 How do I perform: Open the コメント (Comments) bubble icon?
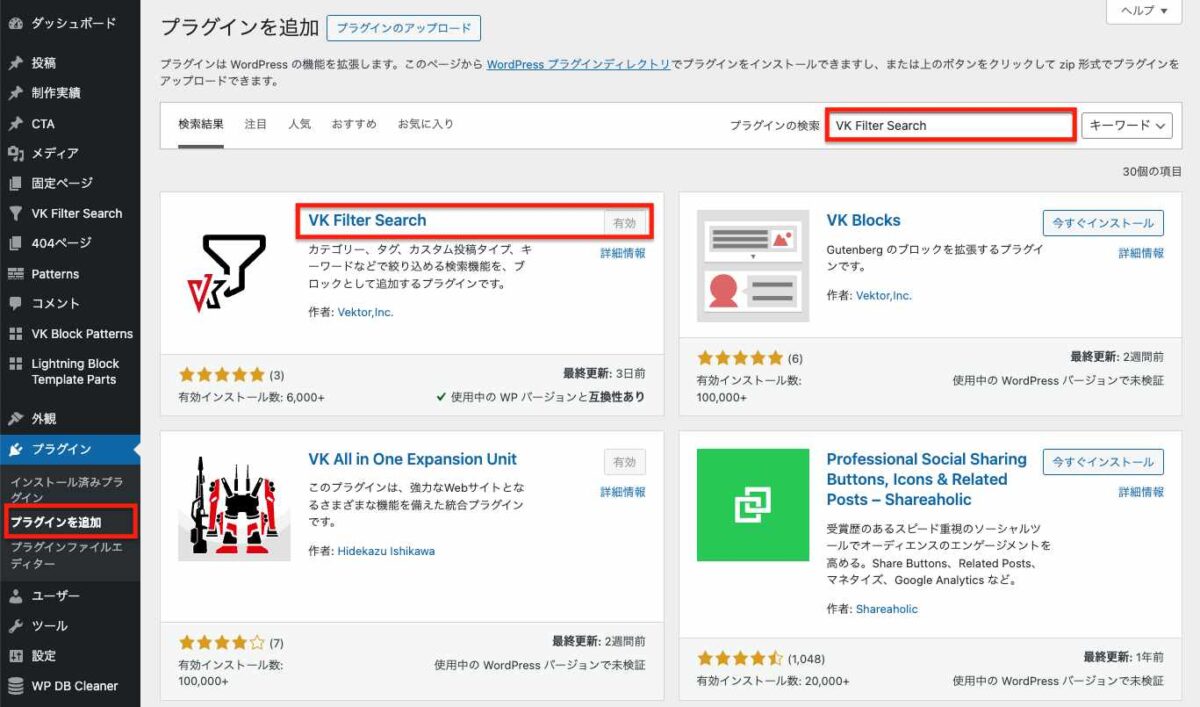click(x=14, y=303)
